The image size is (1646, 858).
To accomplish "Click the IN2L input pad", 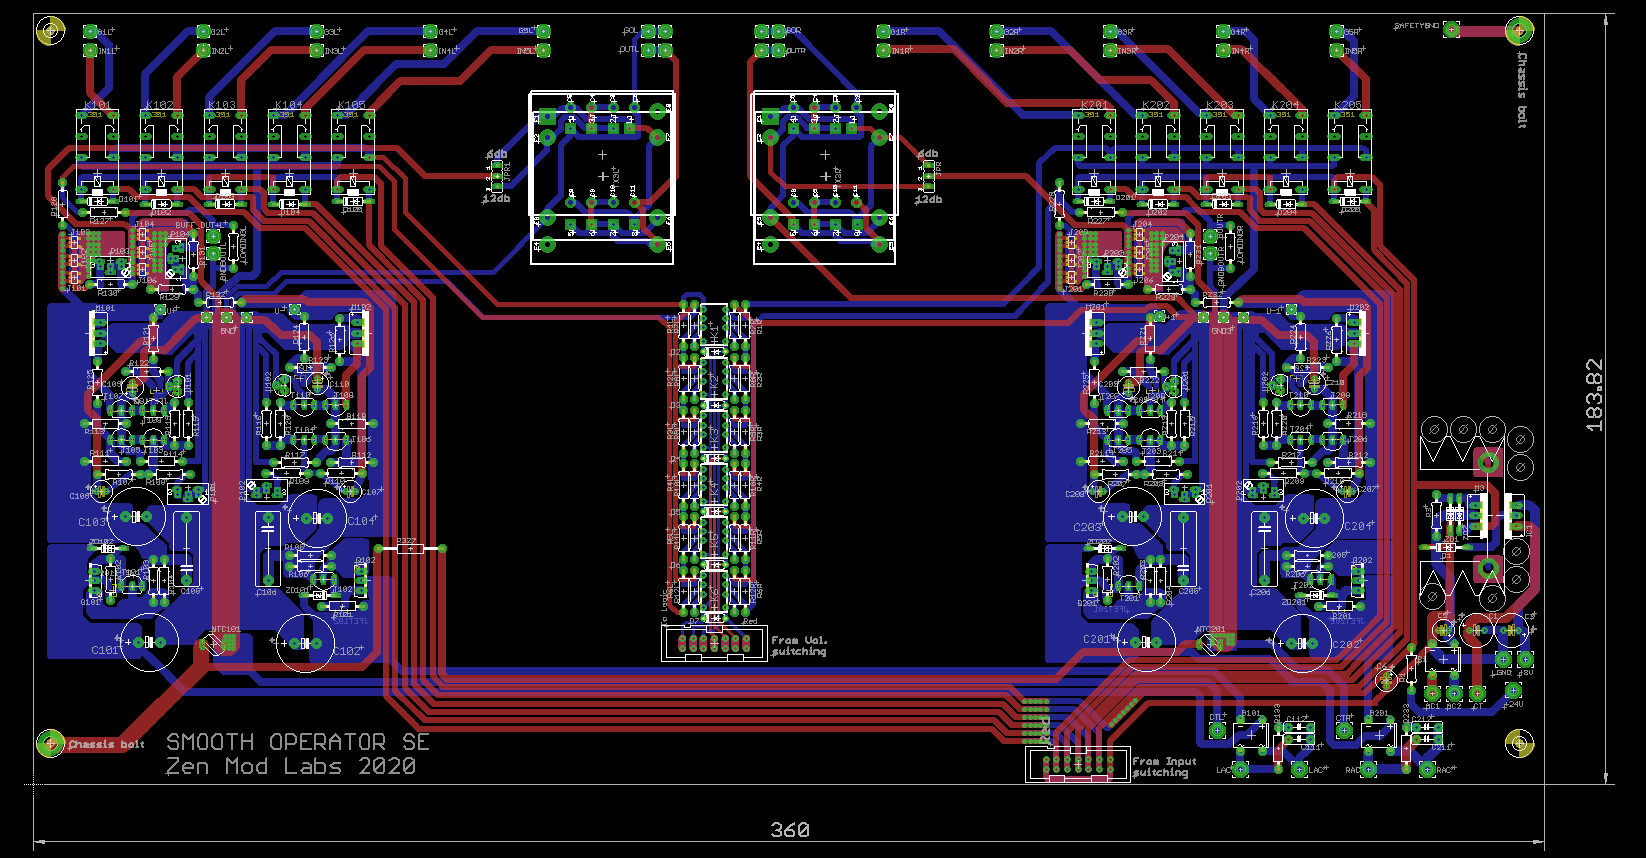I will click(x=203, y=50).
